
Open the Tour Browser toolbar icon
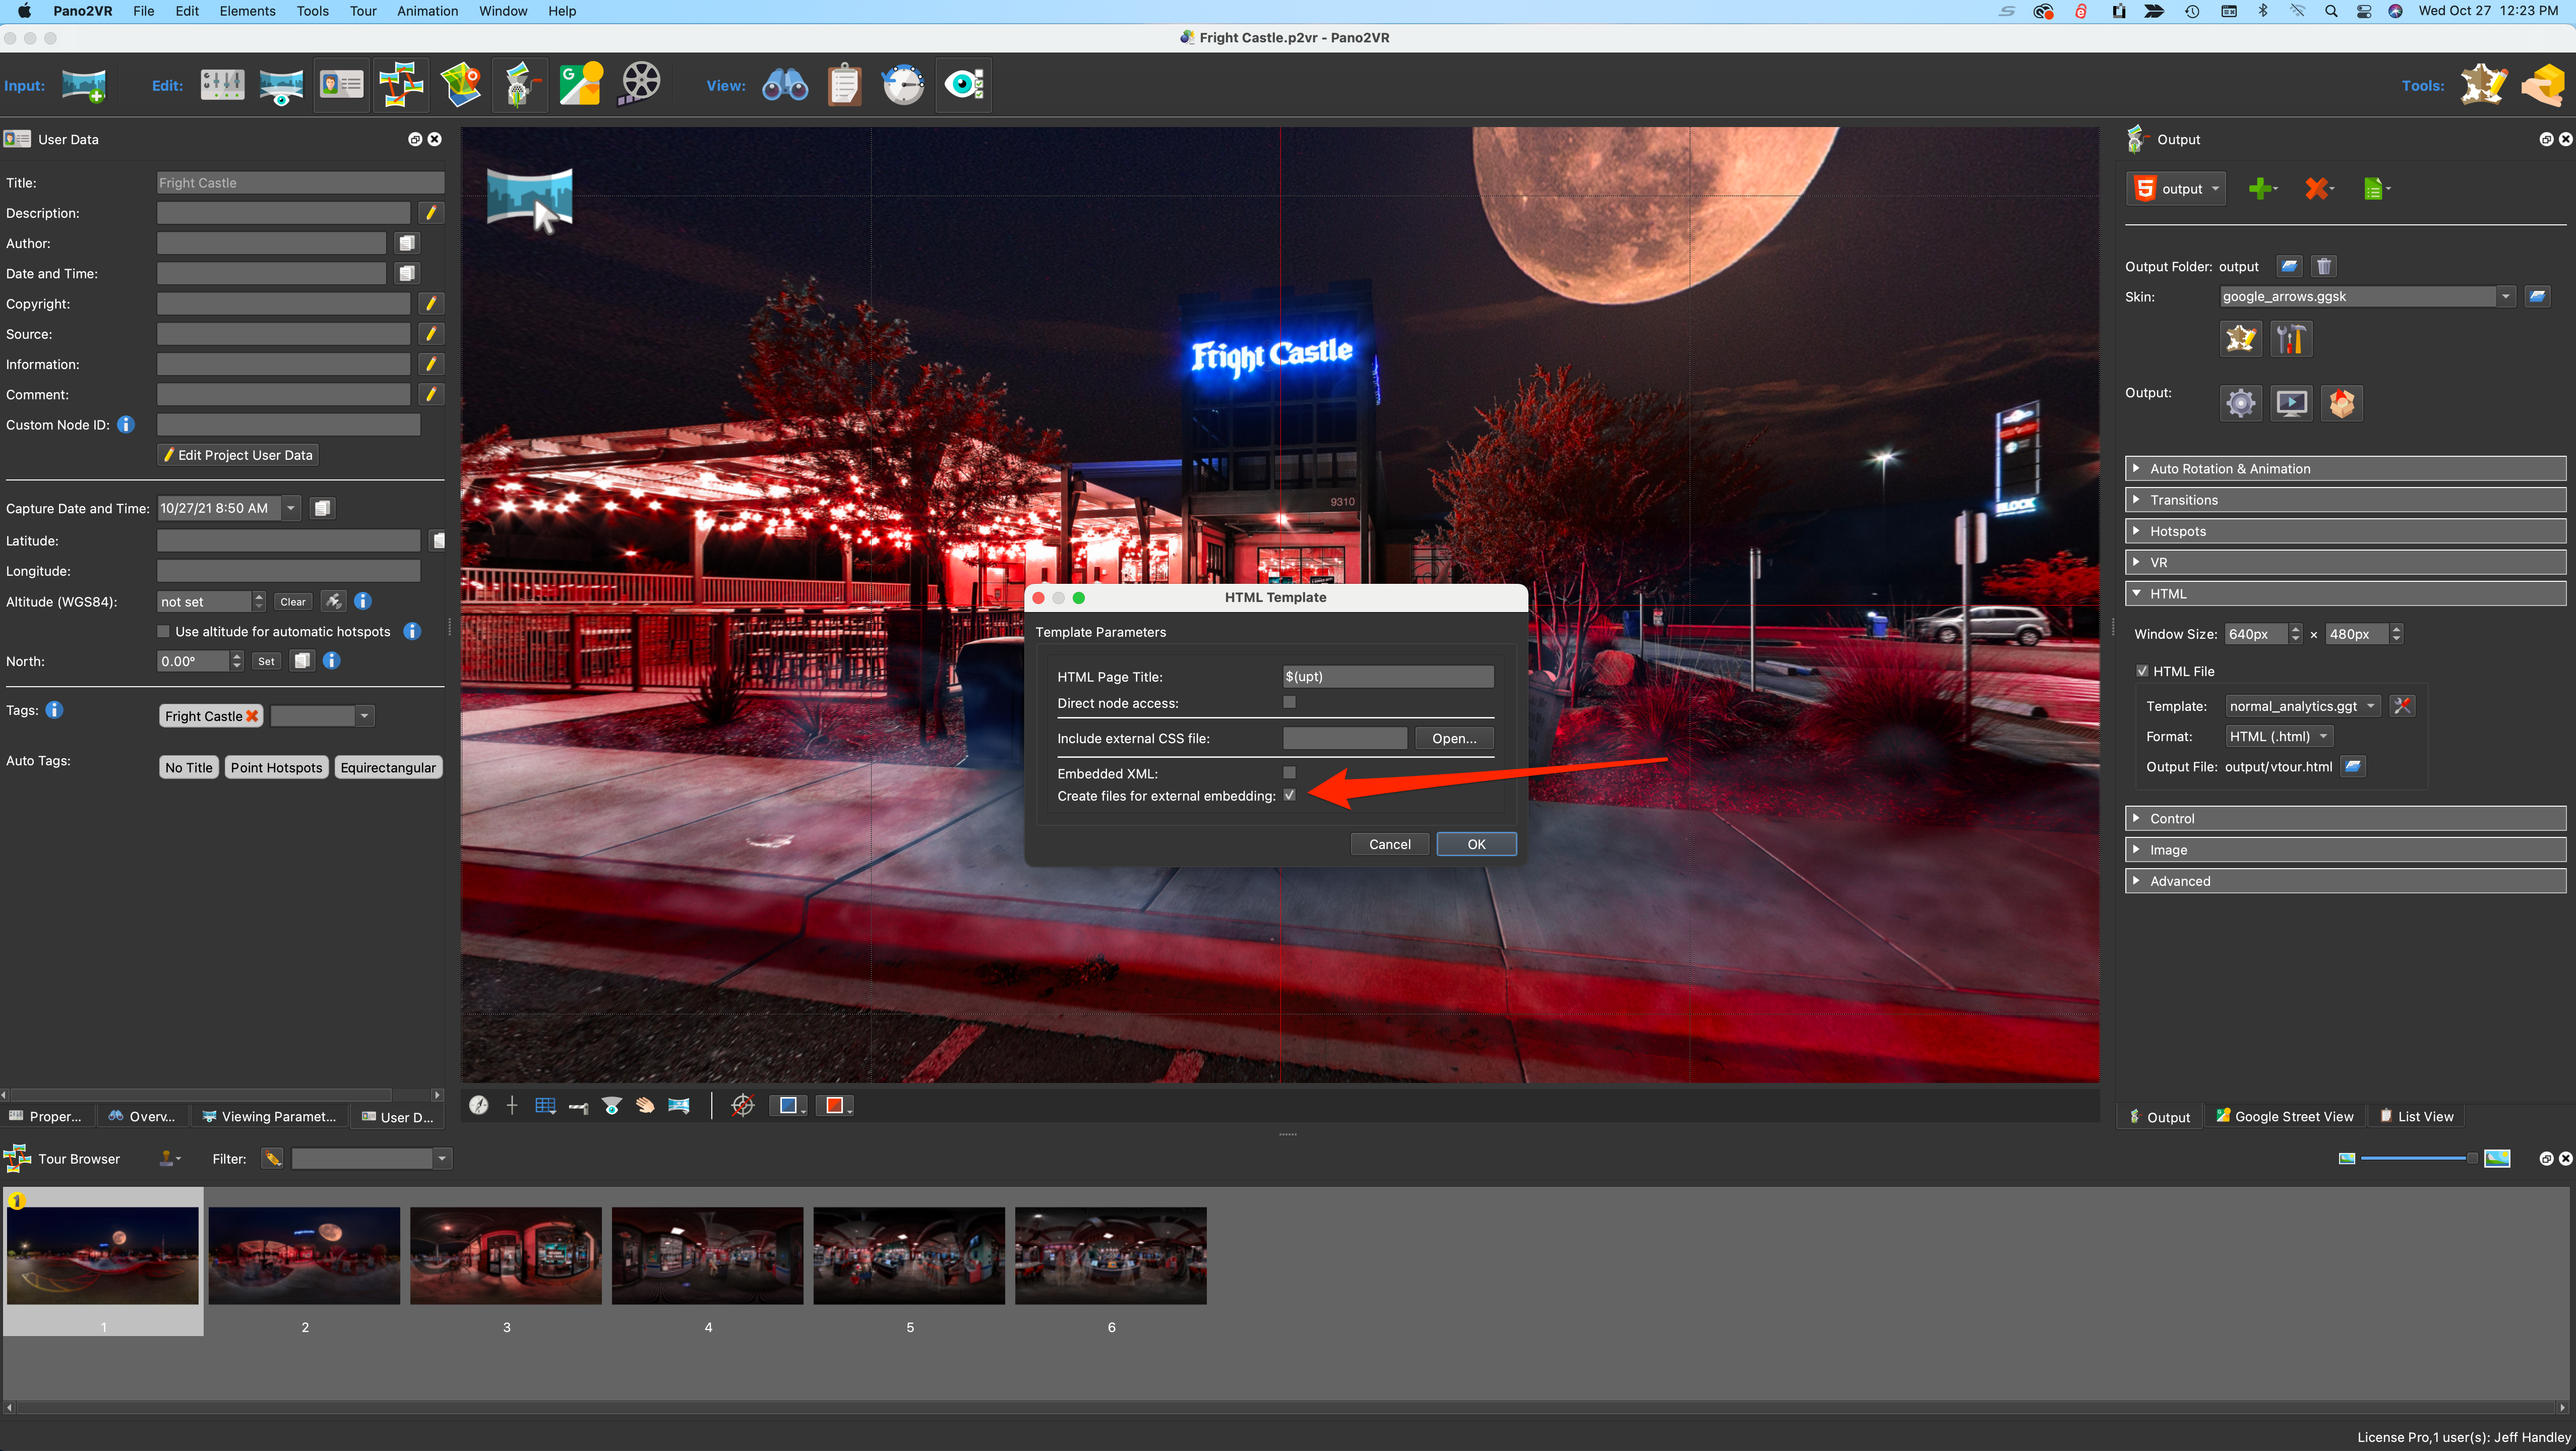(x=401, y=85)
